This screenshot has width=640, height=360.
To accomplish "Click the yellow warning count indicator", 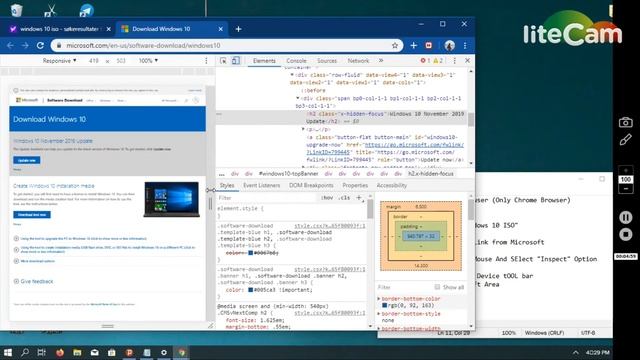I will pos(438,61).
